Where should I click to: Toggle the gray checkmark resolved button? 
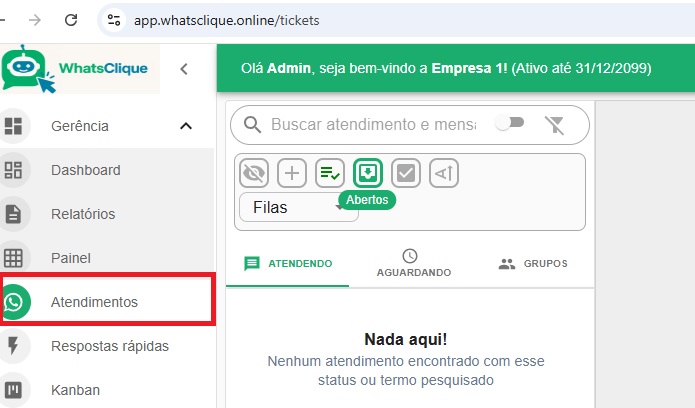point(406,173)
